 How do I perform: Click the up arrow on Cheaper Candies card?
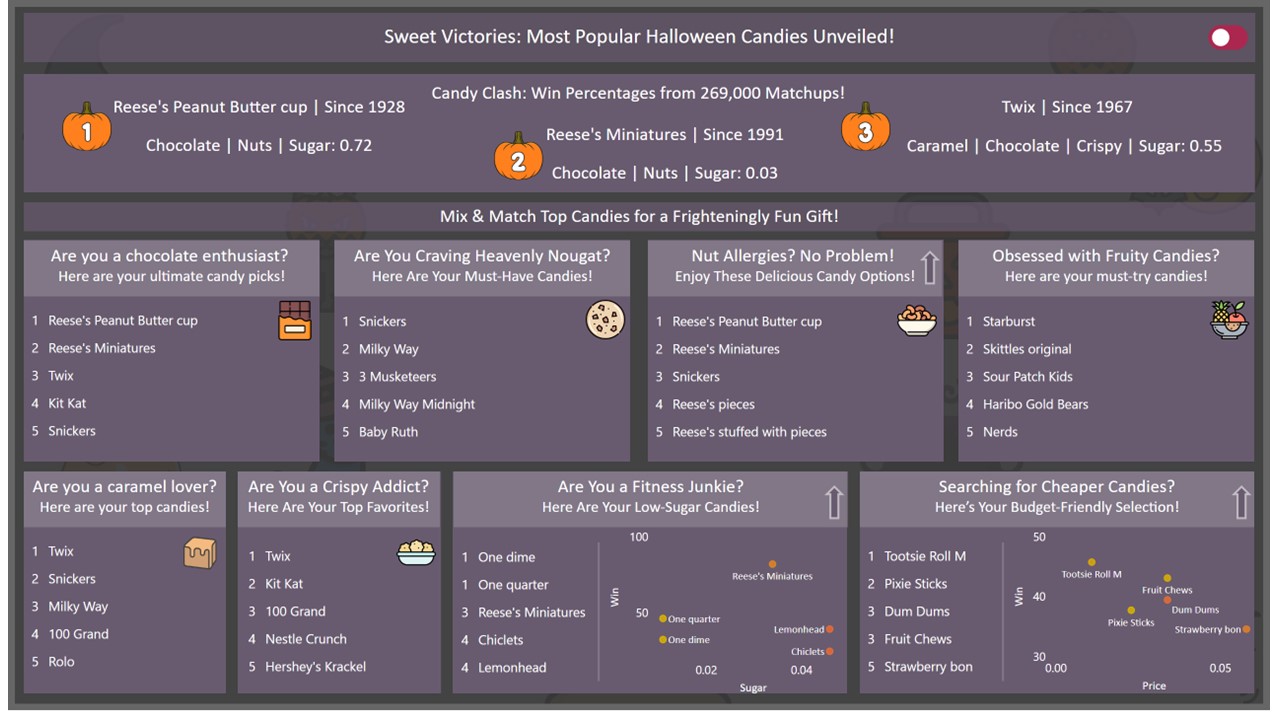click(1241, 502)
